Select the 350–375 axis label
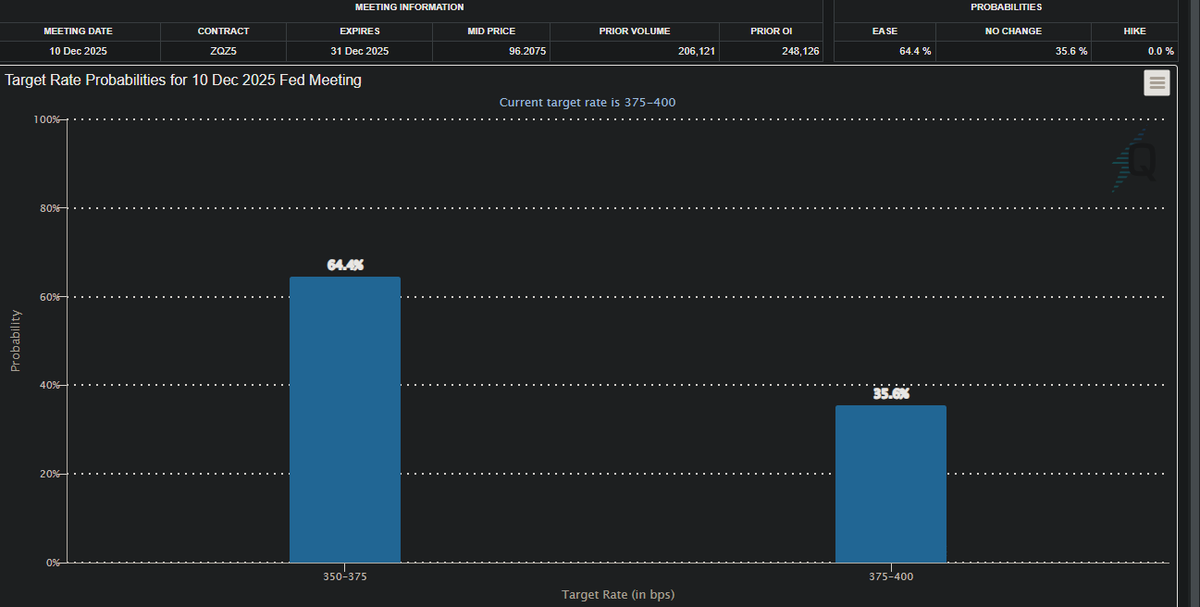Screen dimensions: 1200x607 tap(345, 576)
